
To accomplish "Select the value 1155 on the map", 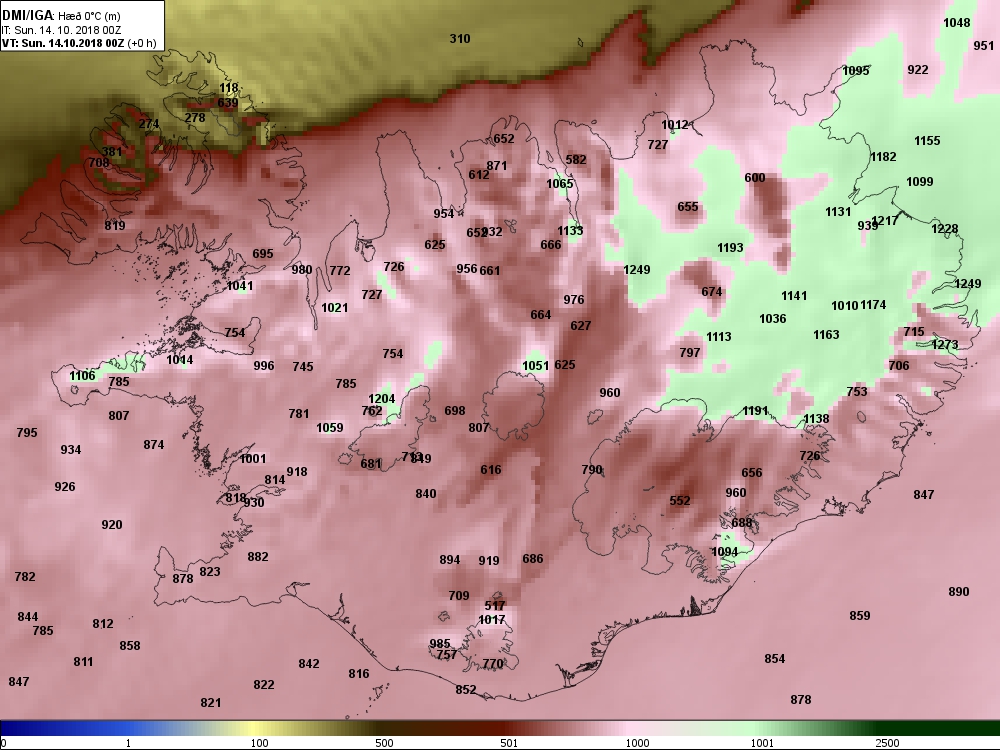I will pos(927,141).
